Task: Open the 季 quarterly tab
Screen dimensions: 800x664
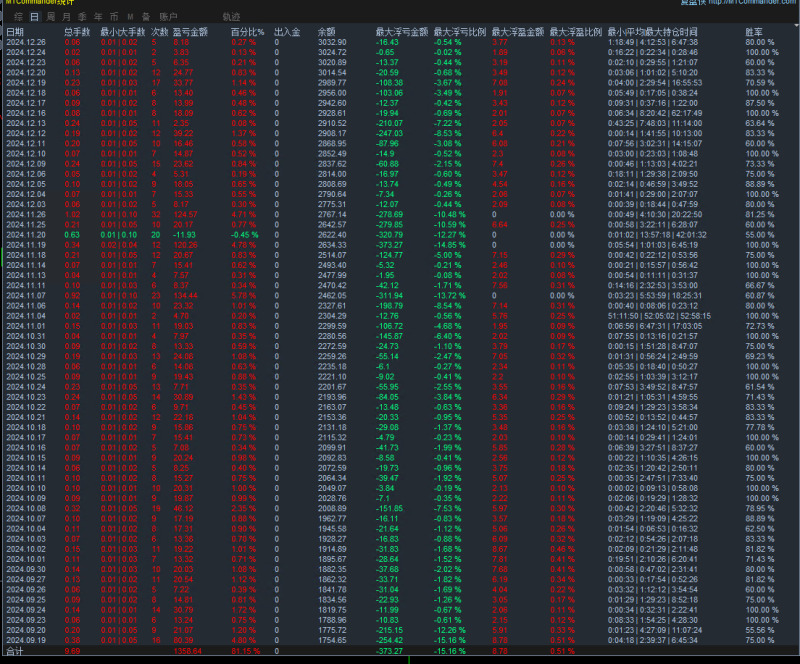Action: pyautogui.click(x=82, y=17)
